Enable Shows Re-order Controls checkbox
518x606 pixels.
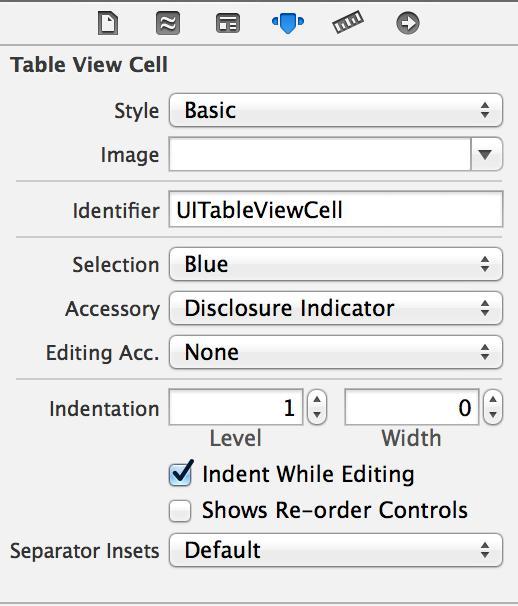coord(180,511)
